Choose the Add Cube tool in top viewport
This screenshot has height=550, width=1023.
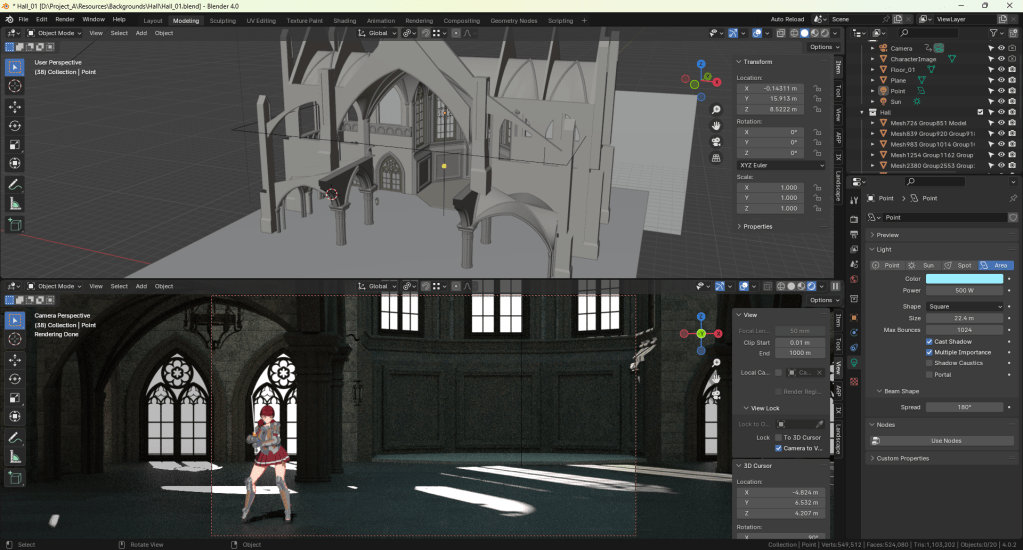pos(15,226)
